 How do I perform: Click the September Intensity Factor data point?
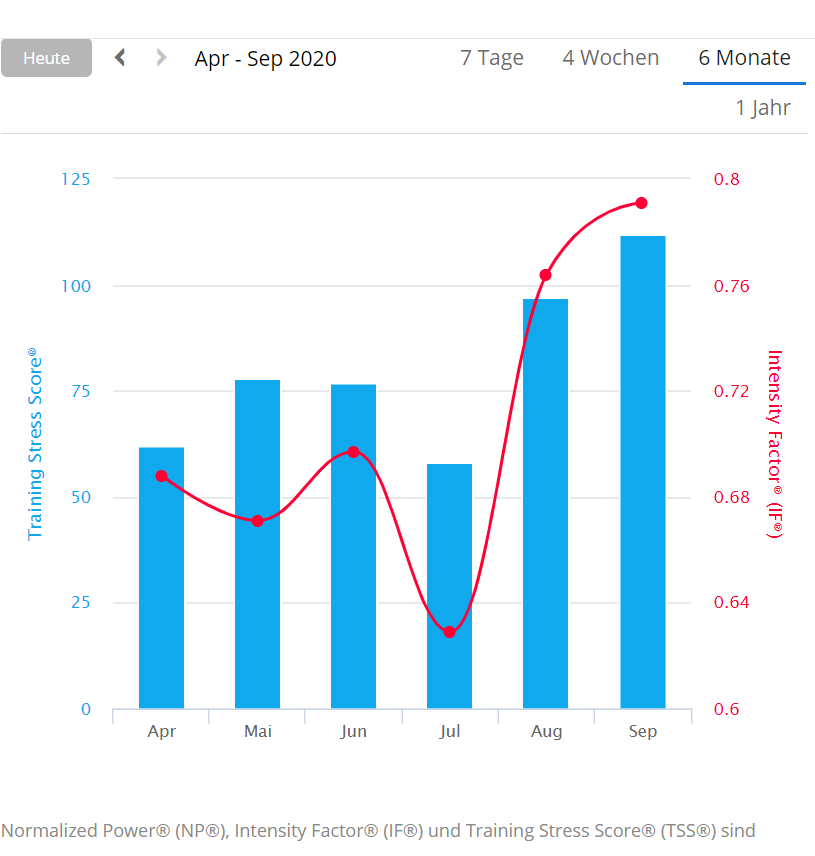point(642,203)
